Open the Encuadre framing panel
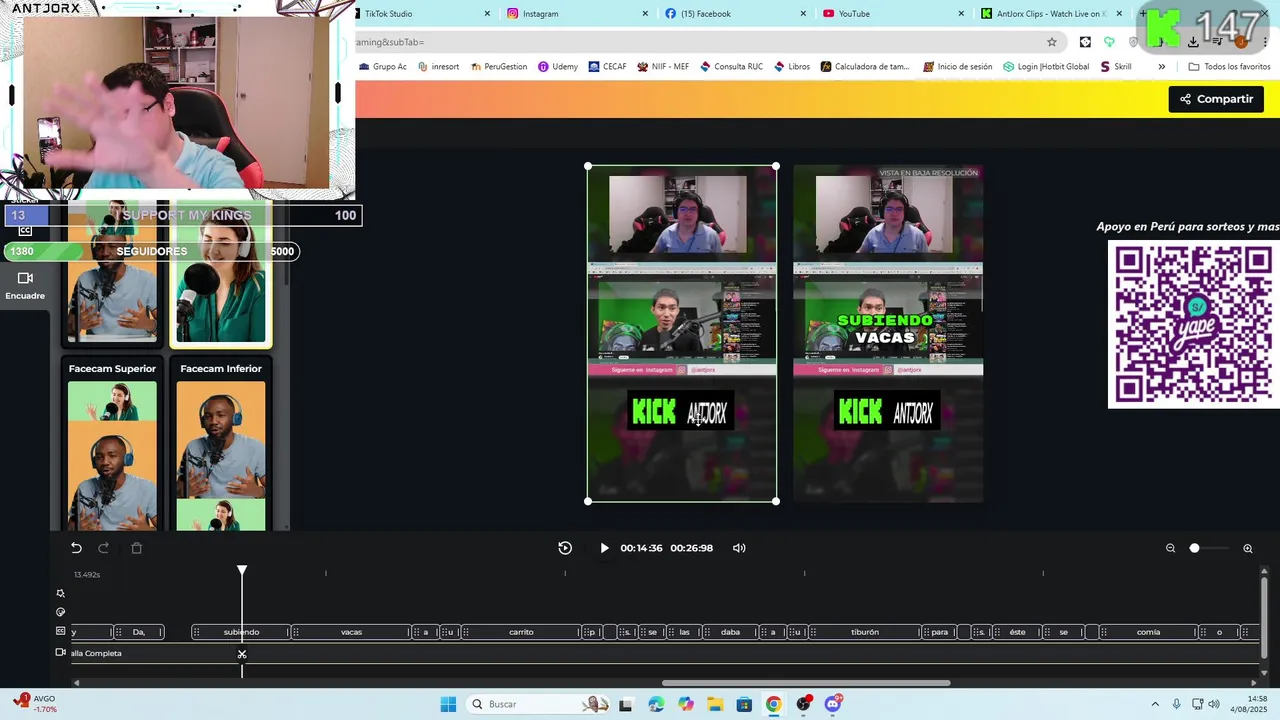1280x720 pixels. [25, 286]
